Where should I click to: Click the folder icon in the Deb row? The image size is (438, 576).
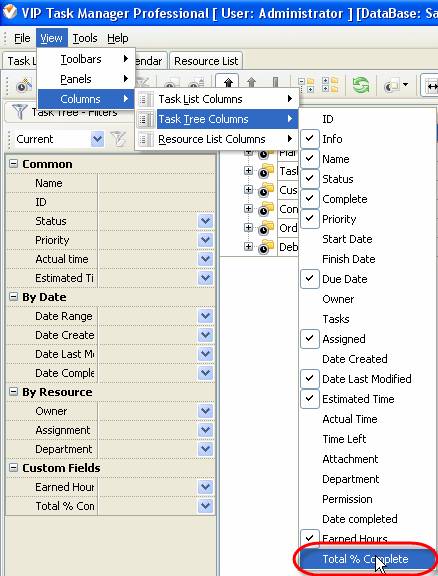pos(265,247)
